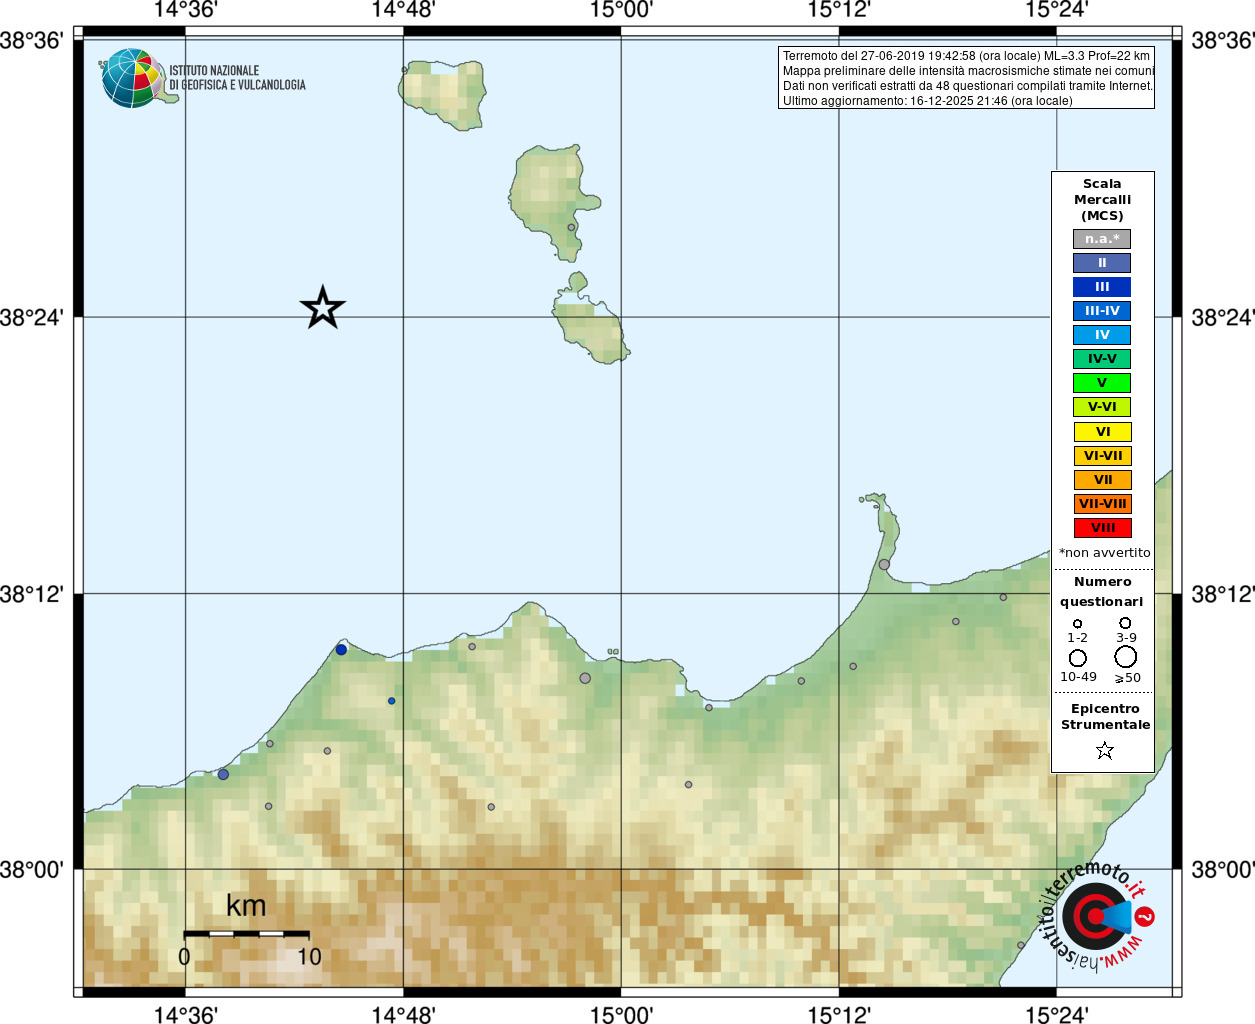Select the gray n.a. legend swatch
The height and width of the screenshot is (1024, 1255).
(1102, 239)
